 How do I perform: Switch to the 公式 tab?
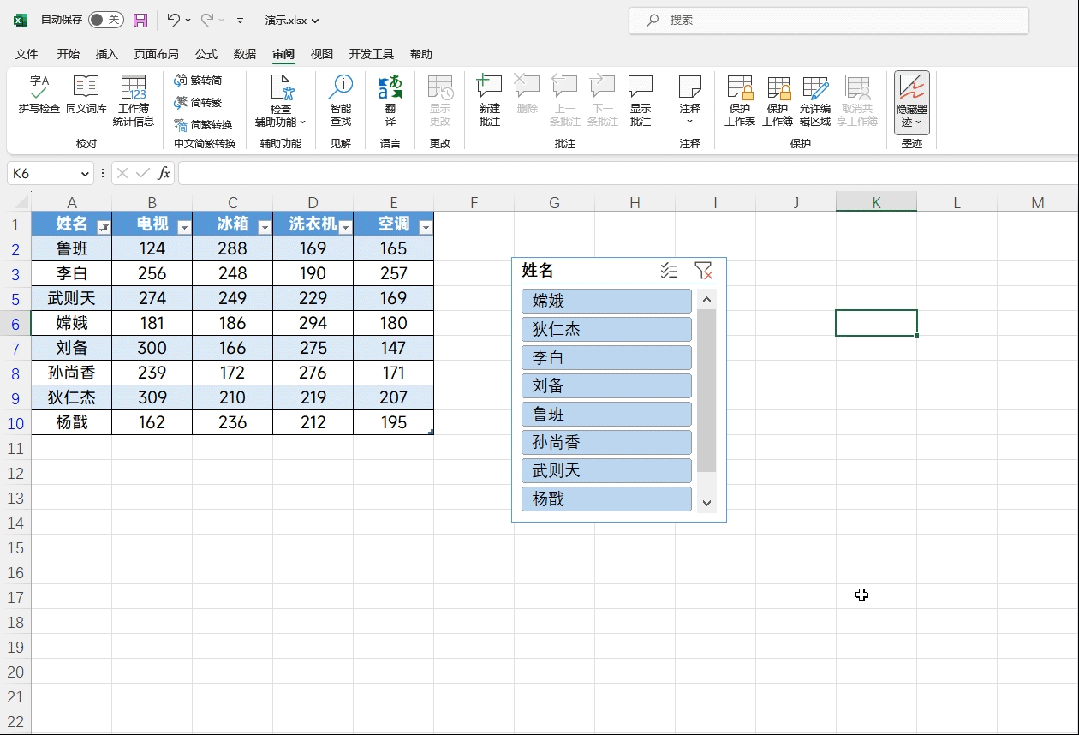(206, 54)
